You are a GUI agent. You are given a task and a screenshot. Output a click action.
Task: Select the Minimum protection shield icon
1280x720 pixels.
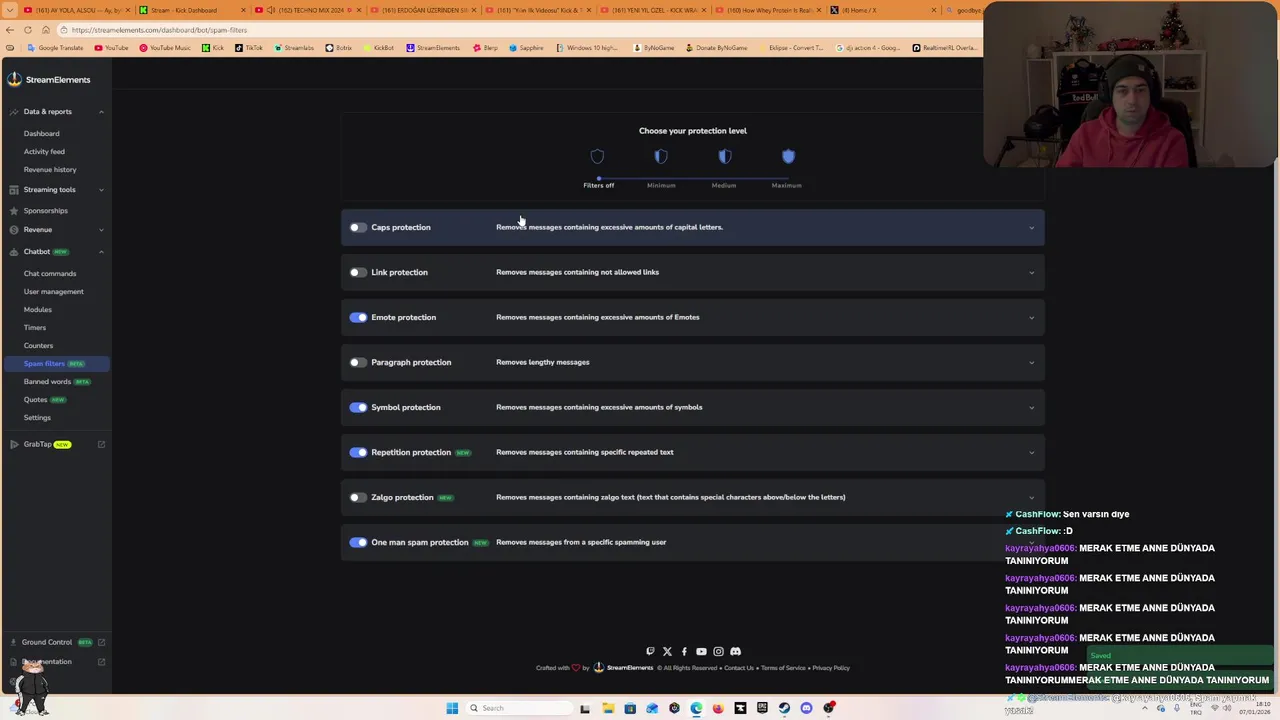[x=661, y=156]
